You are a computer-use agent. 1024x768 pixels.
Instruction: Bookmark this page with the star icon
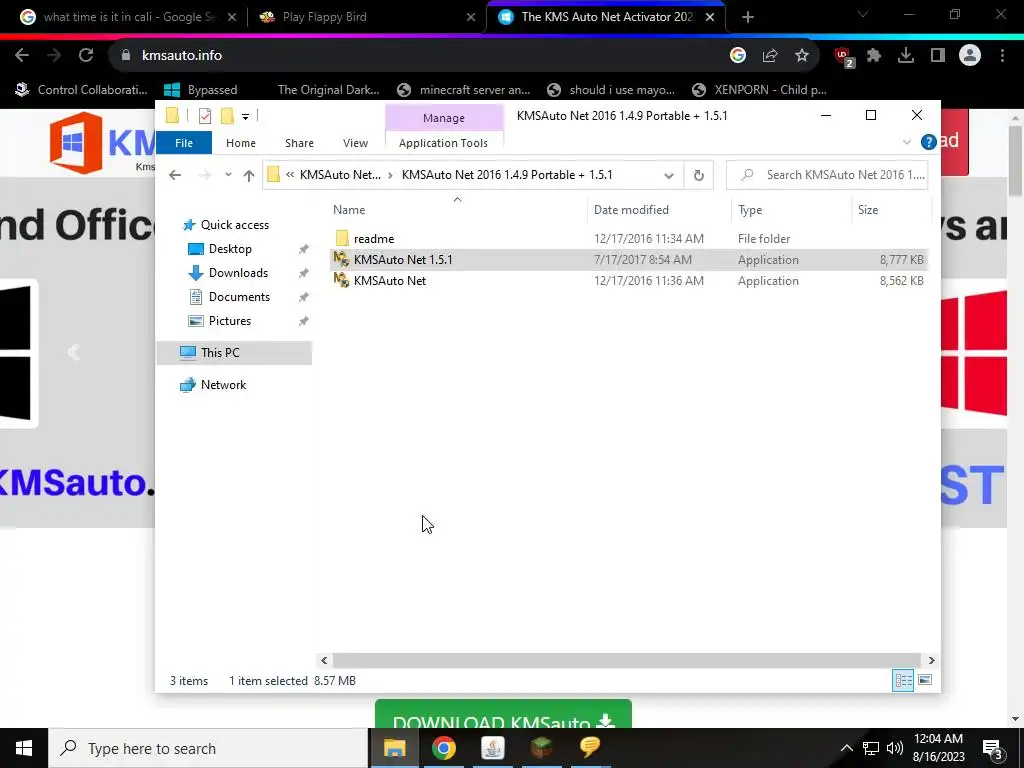[x=801, y=56]
